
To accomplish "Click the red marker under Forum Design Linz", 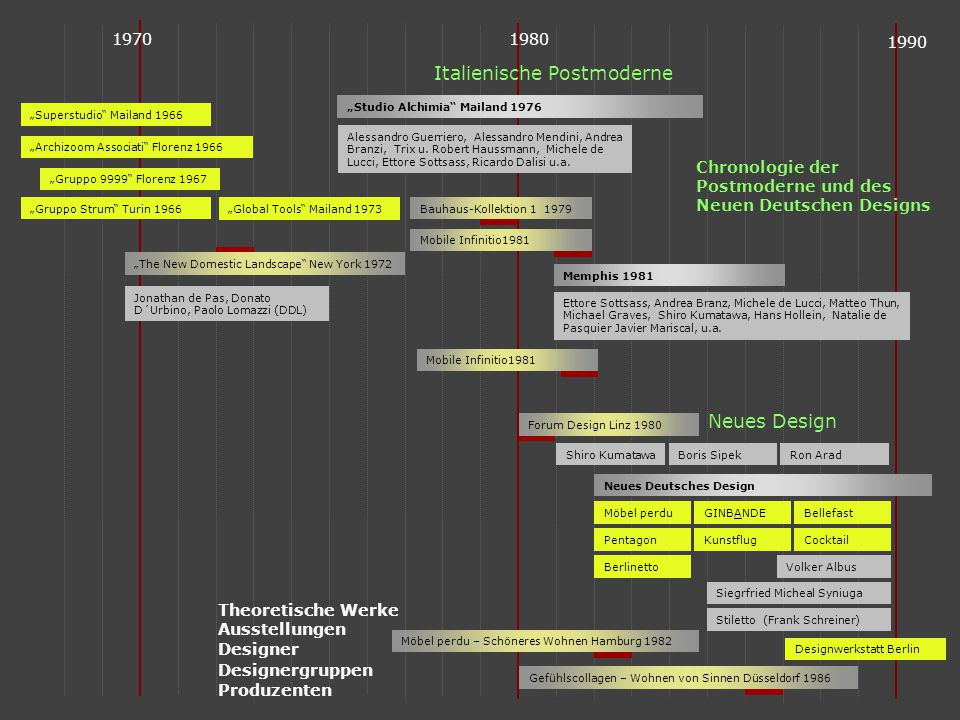I will coord(536,438).
